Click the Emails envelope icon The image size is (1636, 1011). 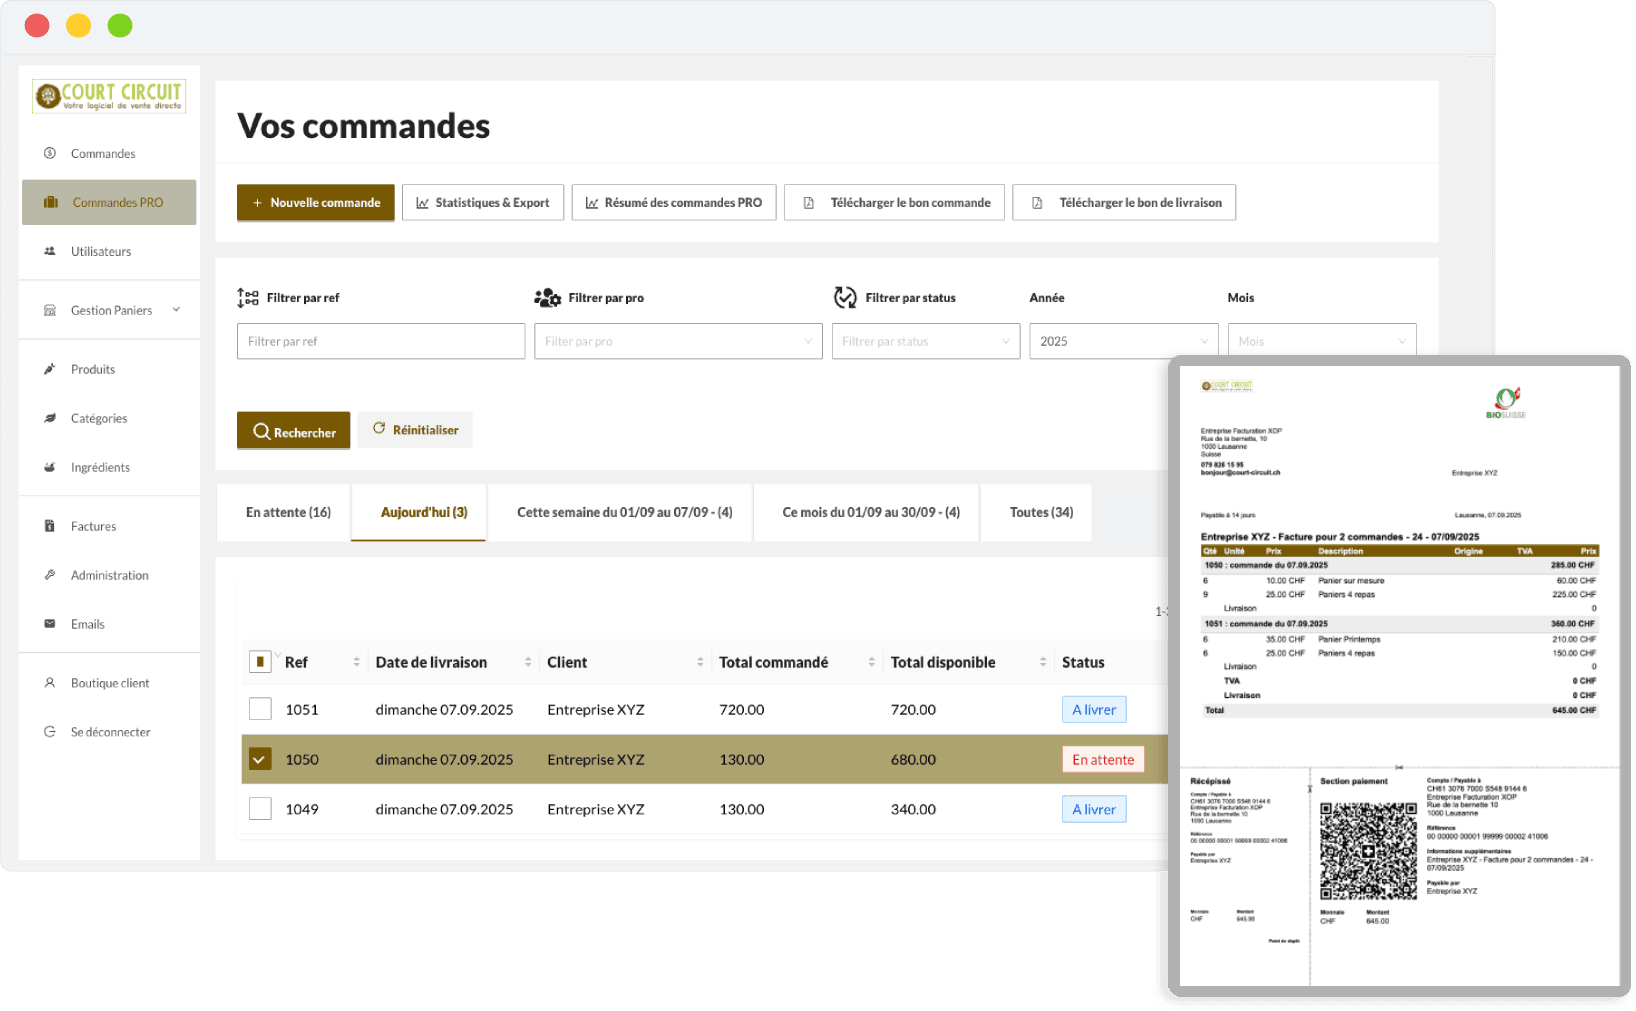pyautogui.click(x=50, y=624)
